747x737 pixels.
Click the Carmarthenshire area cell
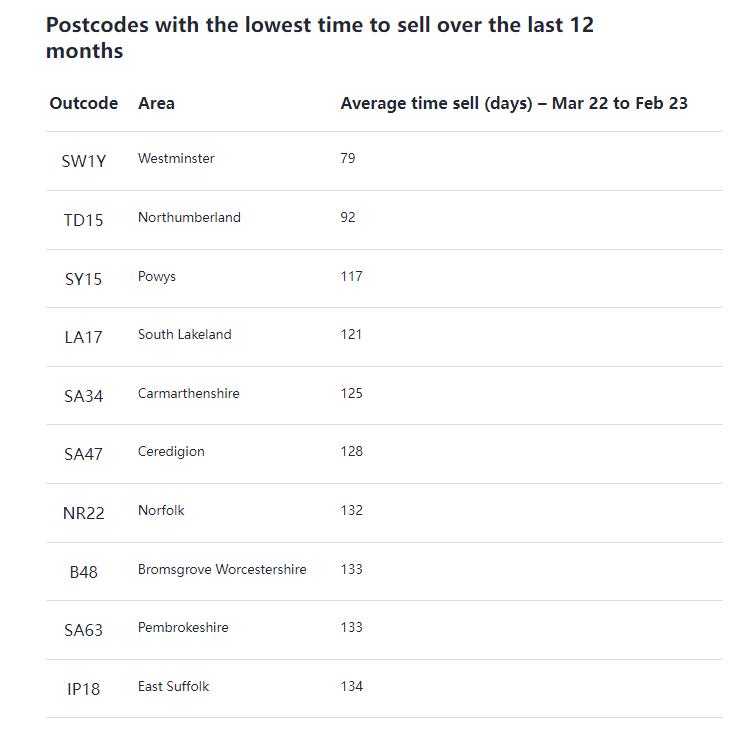tap(188, 393)
